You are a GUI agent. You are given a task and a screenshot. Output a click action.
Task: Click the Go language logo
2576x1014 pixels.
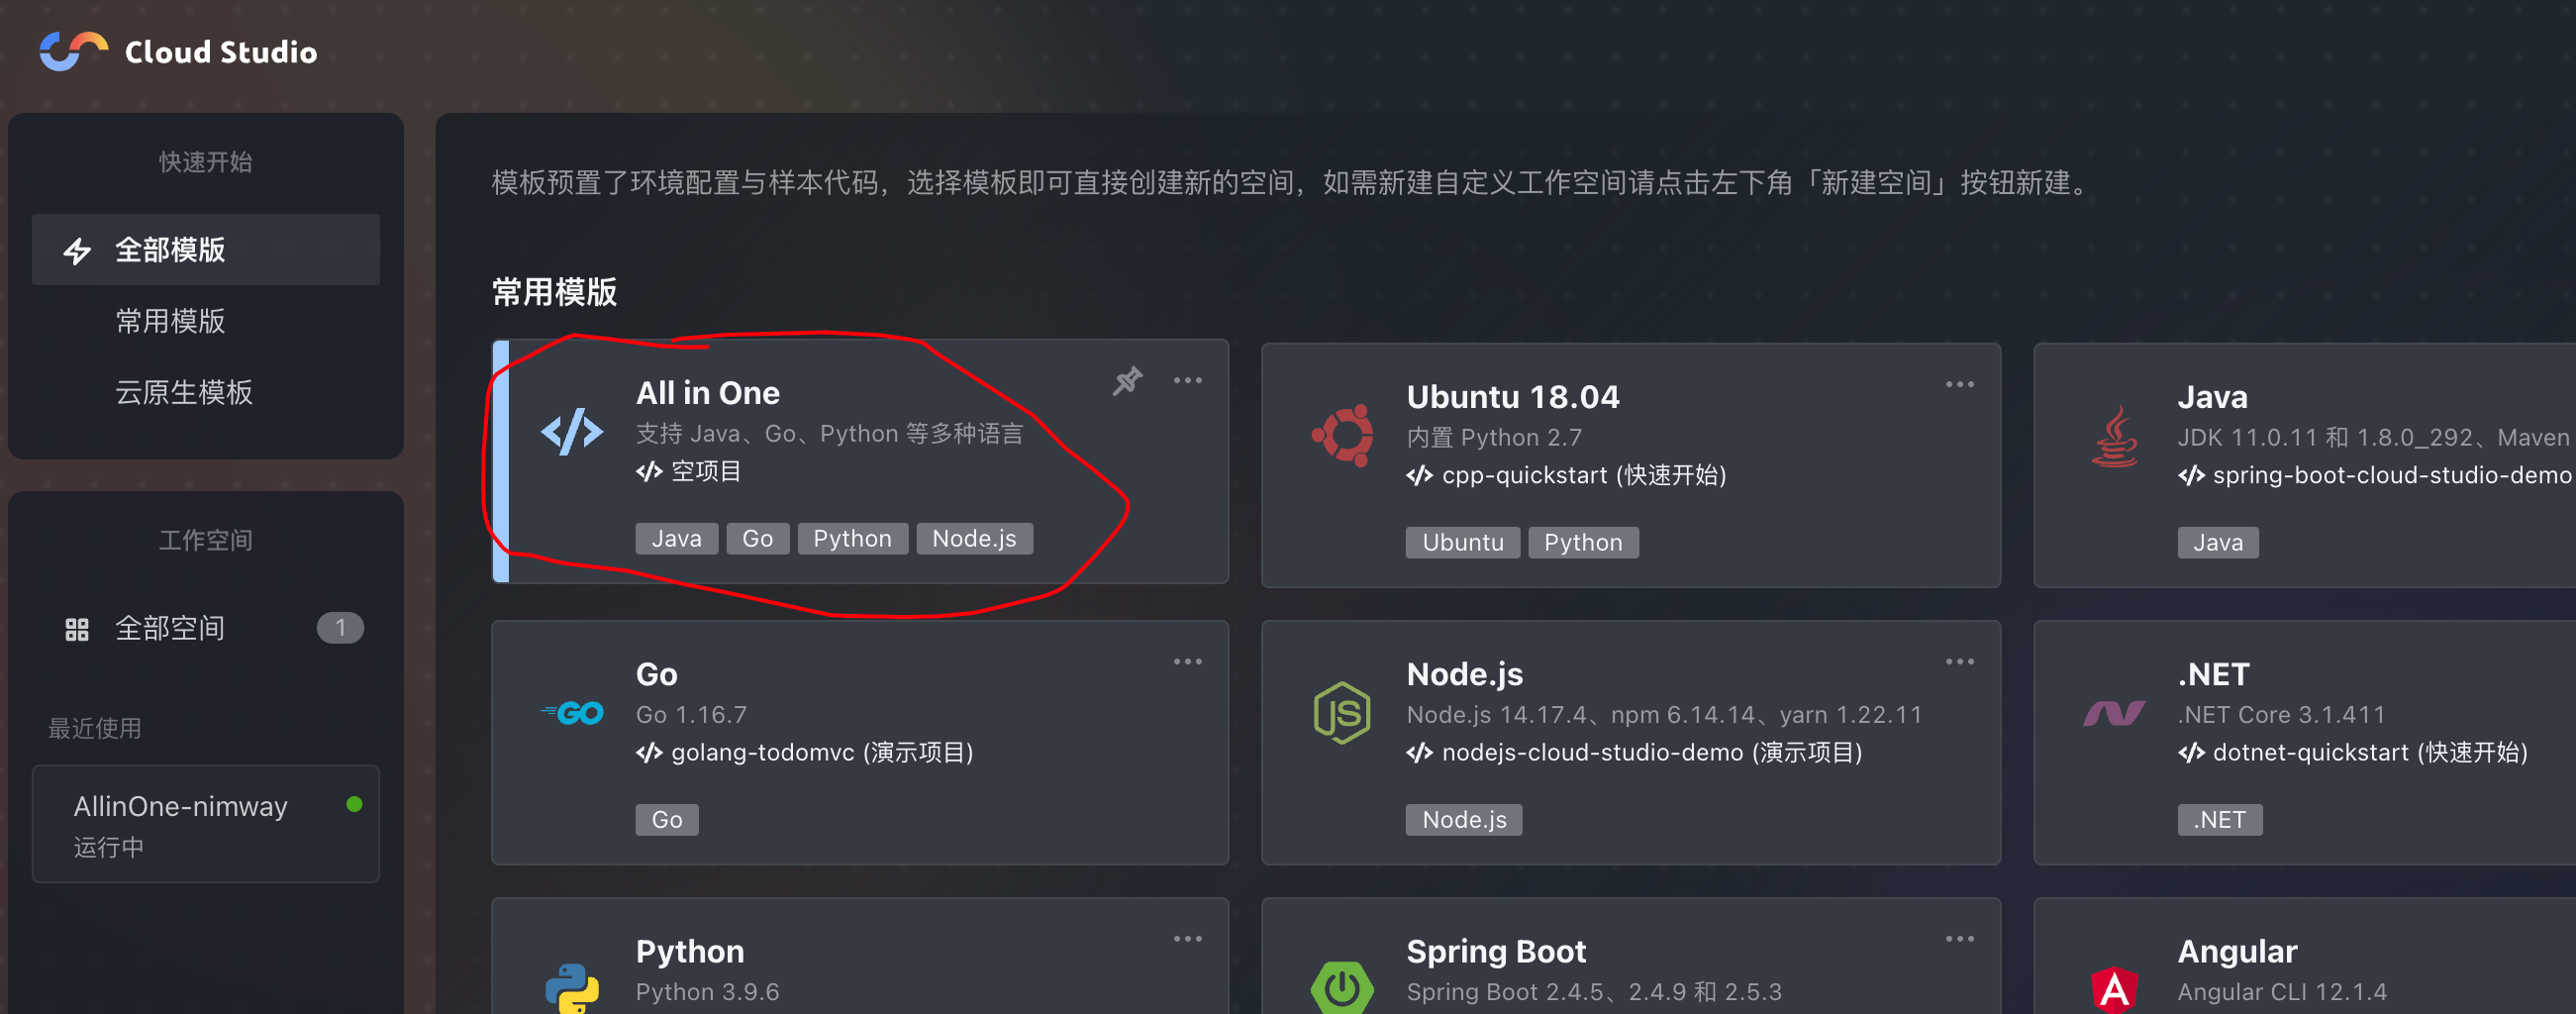pyautogui.click(x=571, y=712)
